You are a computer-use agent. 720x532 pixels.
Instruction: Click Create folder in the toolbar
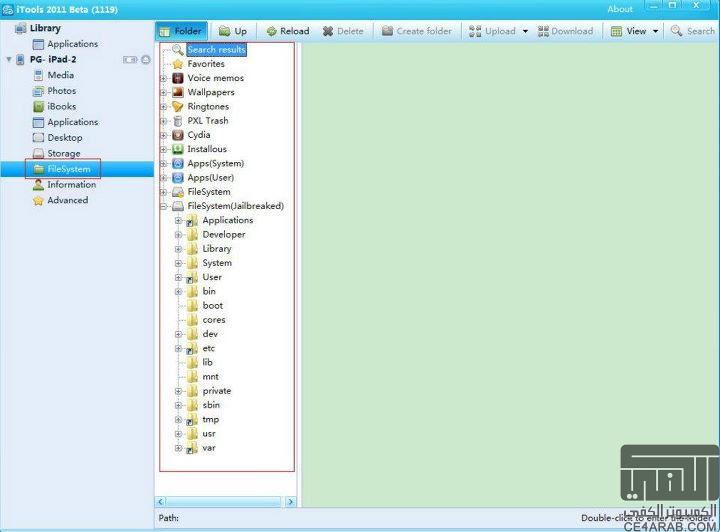pos(417,31)
